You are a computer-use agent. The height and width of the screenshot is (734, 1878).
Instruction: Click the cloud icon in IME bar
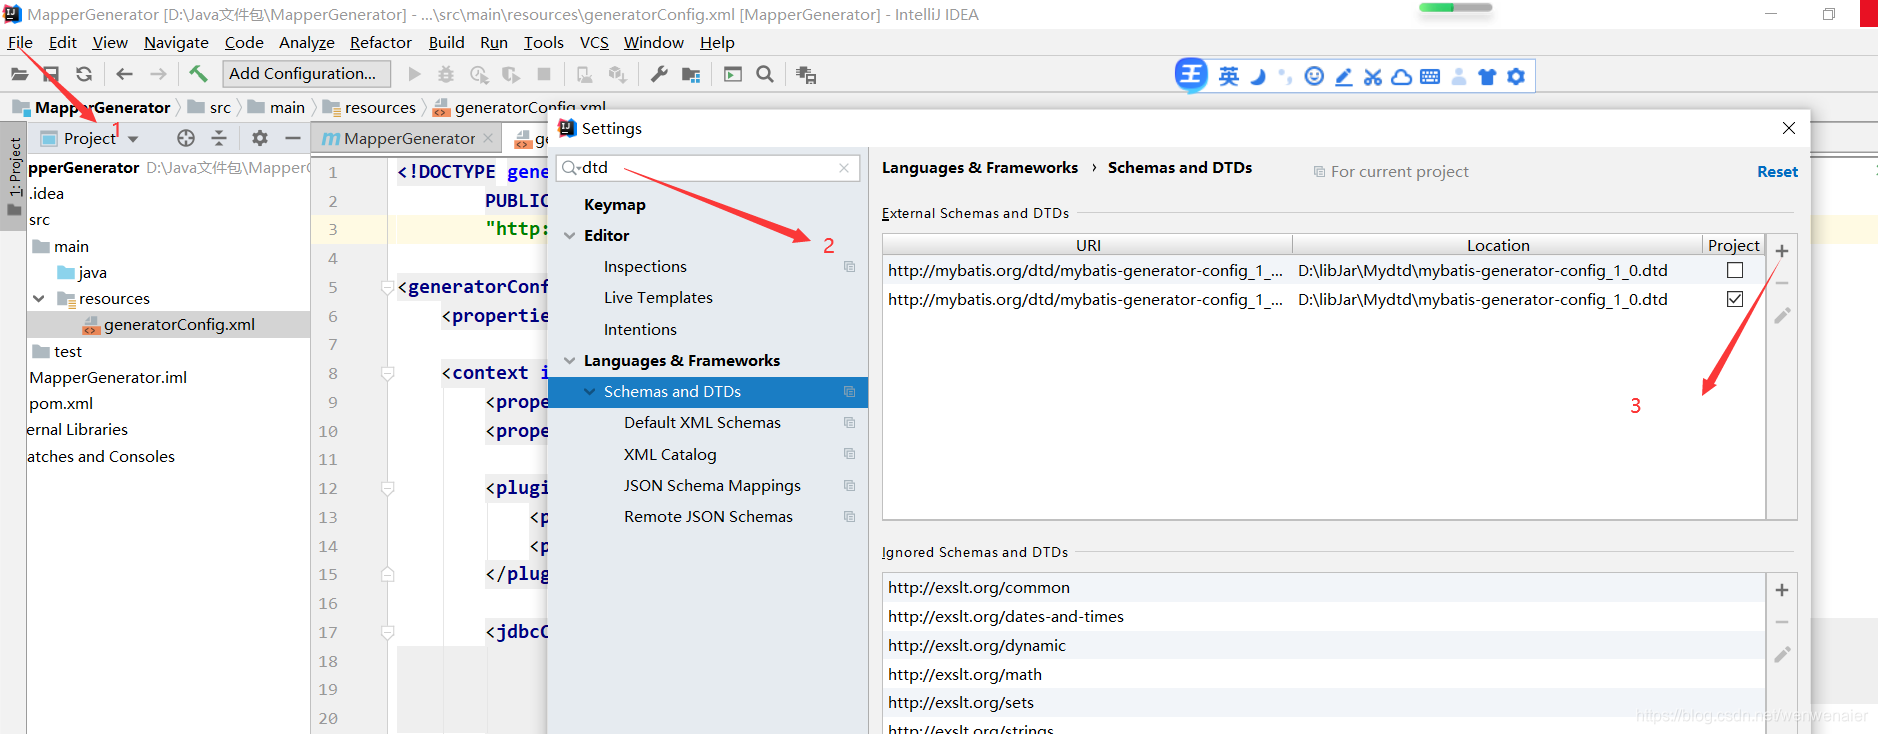[x=1402, y=76]
